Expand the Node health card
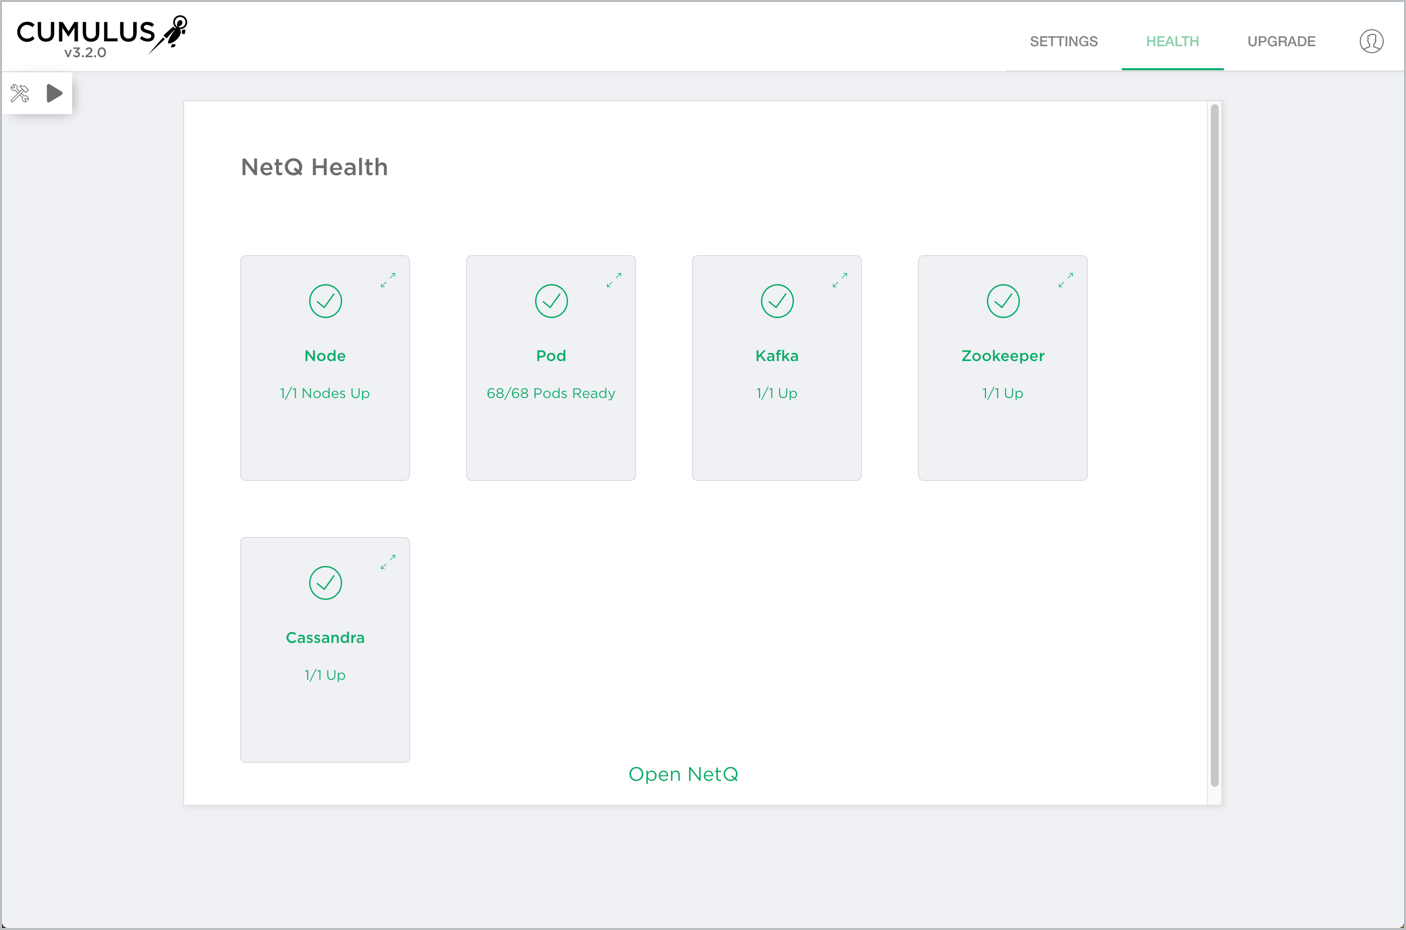Screen dimensions: 1406x930 pos(388,281)
